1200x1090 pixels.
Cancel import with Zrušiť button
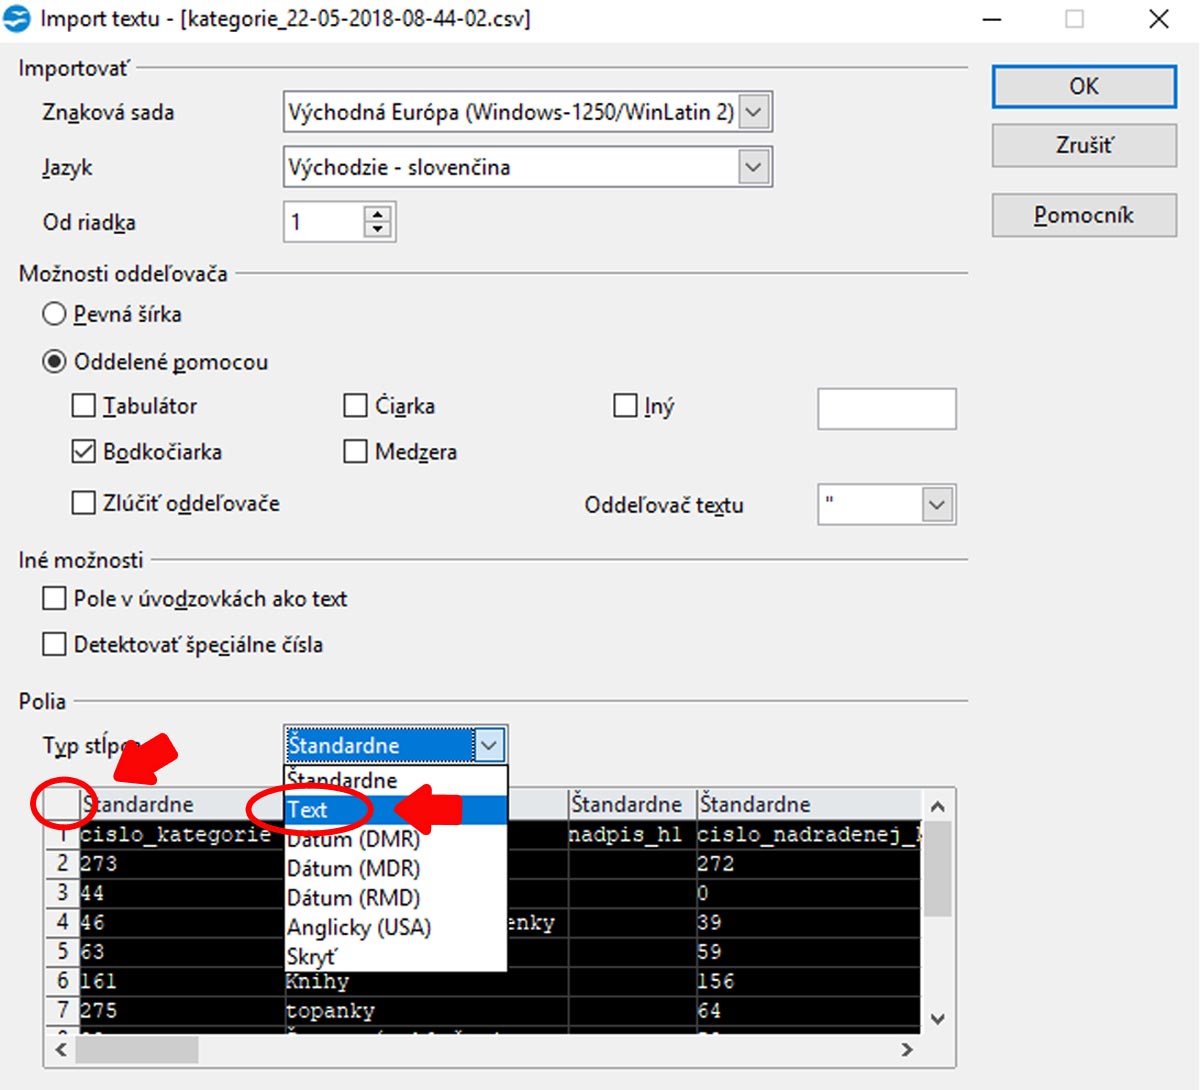pos(1084,146)
